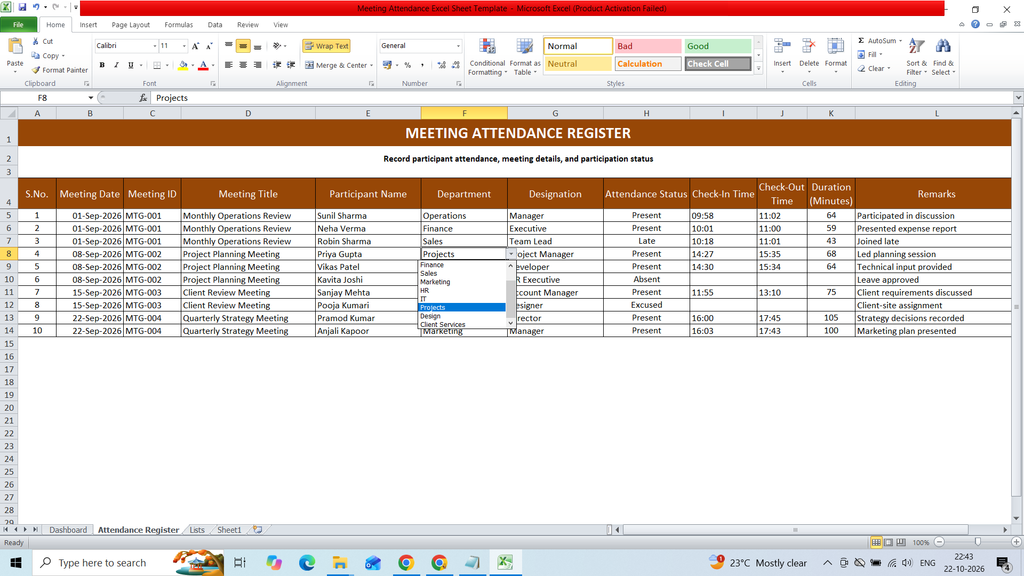Screen dimensions: 1024x576
Task: Apply the Good cell style
Action: (718, 46)
